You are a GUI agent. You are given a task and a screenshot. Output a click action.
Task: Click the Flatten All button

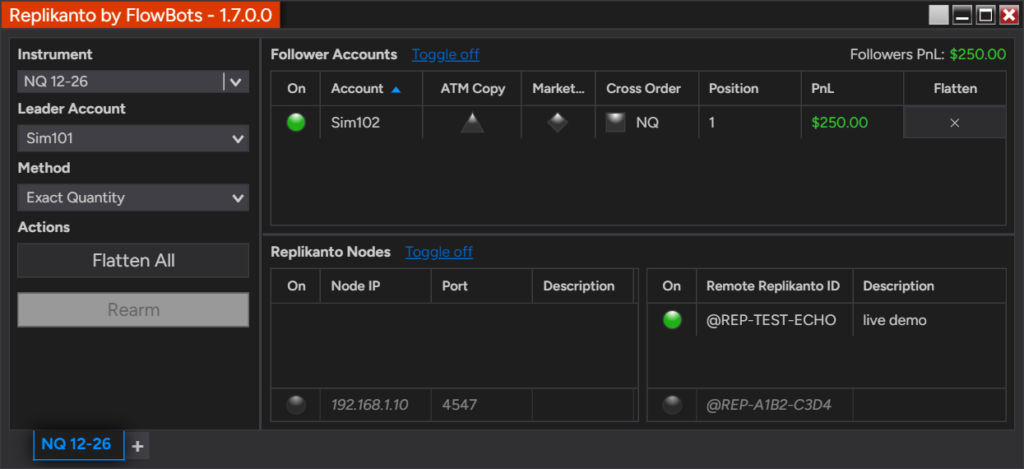[x=133, y=261]
